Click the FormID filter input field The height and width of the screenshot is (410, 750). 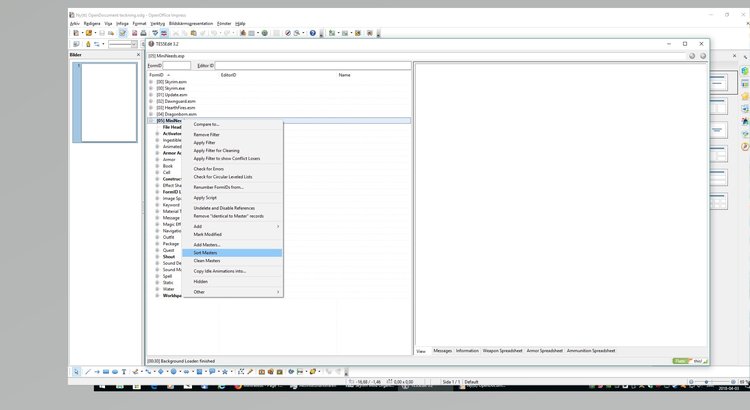point(176,66)
